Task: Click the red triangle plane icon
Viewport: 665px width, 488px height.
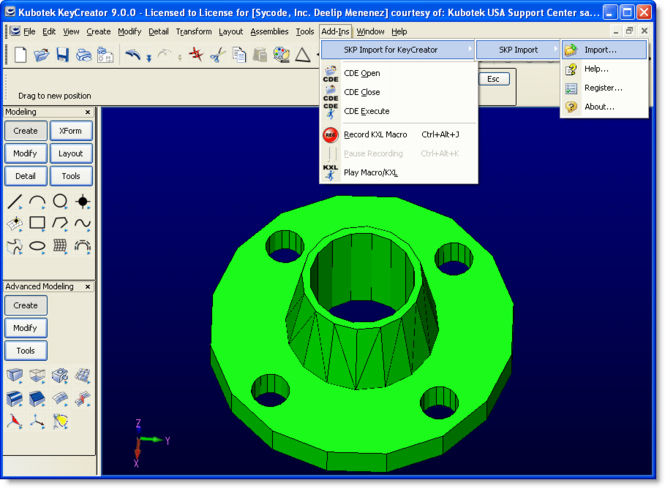Action: [15, 421]
